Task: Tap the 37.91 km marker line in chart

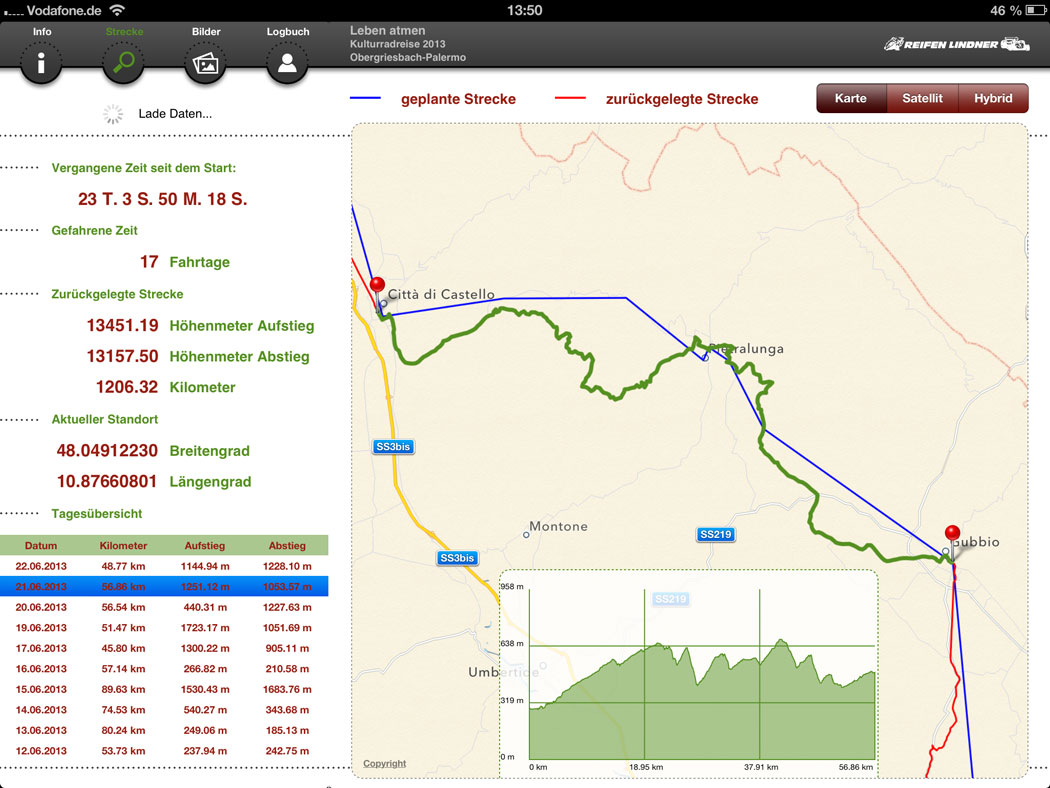Action: click(x=759, y=674)
